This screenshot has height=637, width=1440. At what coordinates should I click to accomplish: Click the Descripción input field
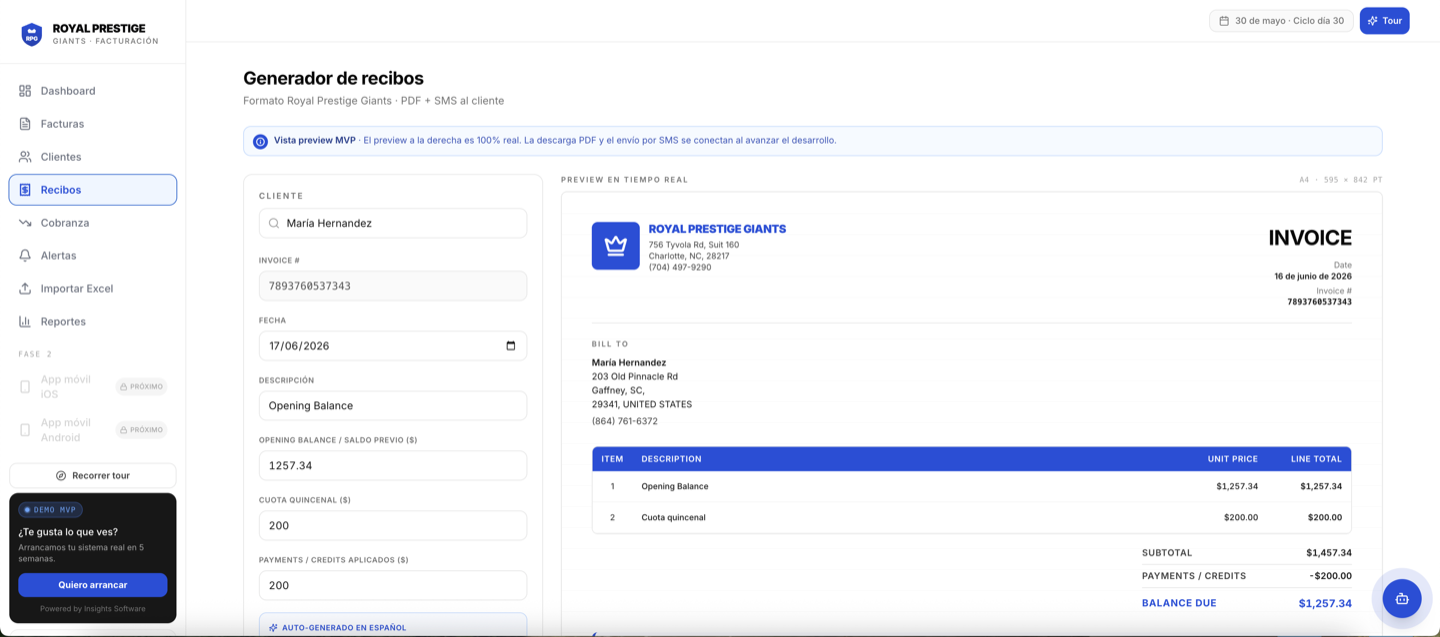(x=393, y=406)
